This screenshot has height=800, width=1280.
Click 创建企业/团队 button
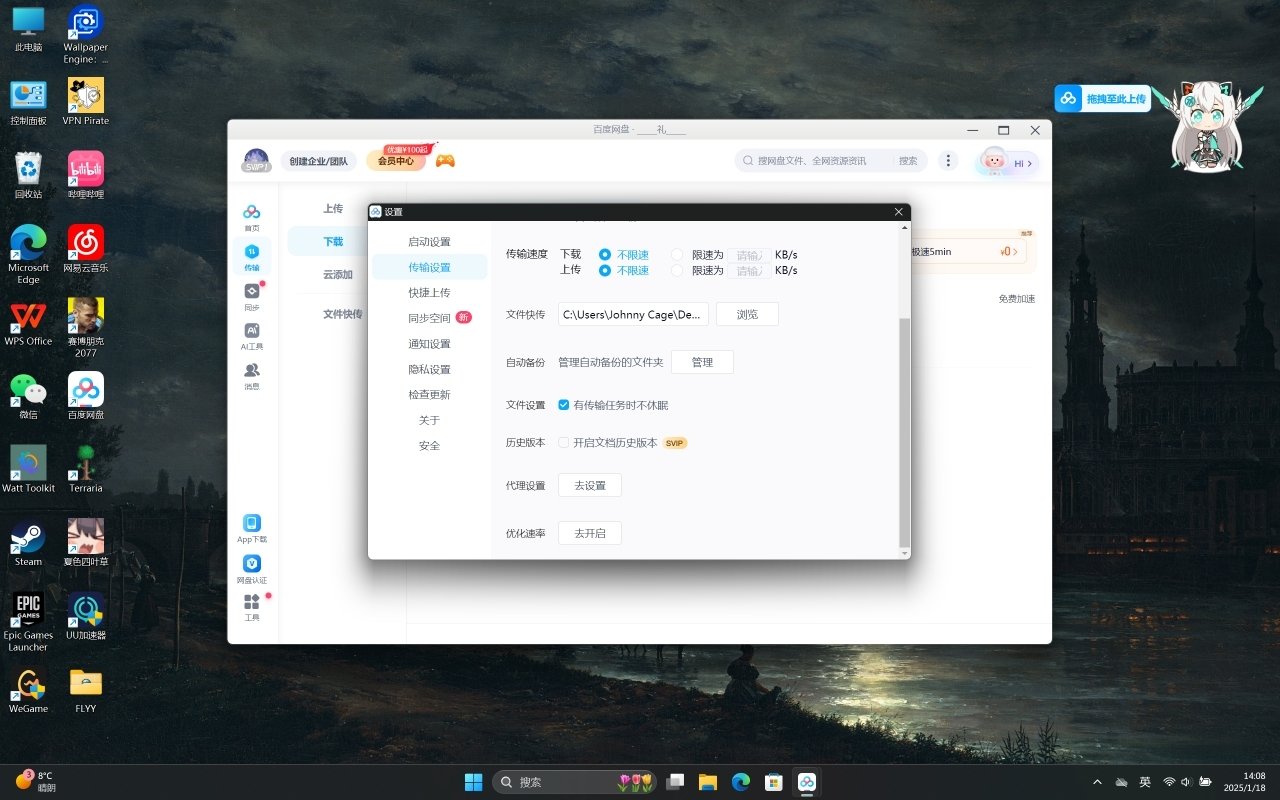pos(319,161)
